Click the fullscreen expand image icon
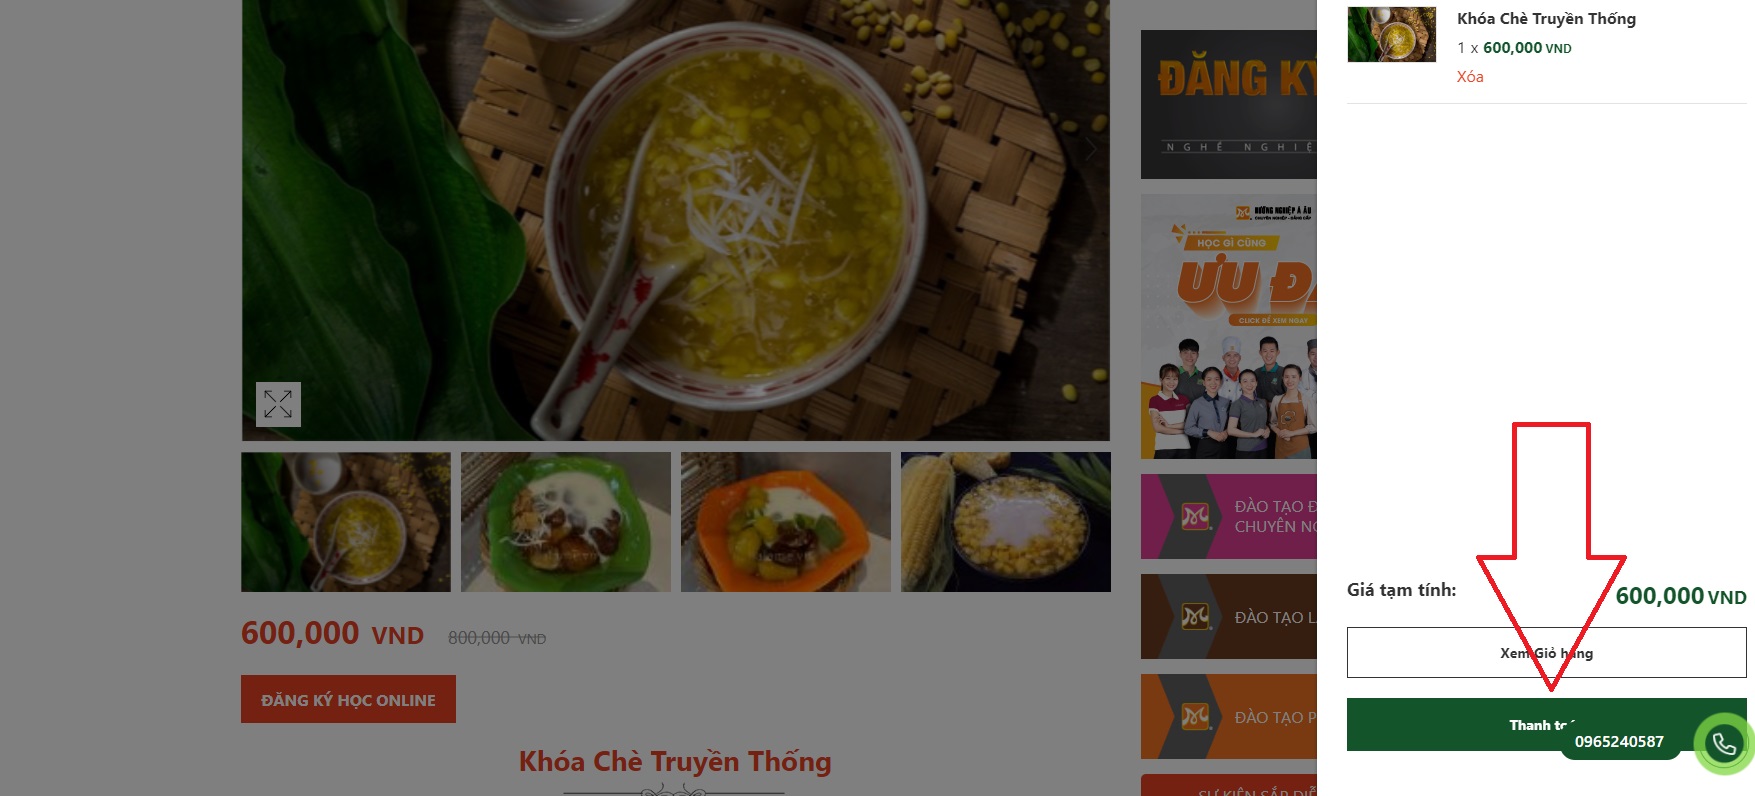This screenshot has height=796, width=1755. click(x=278, y=404)
